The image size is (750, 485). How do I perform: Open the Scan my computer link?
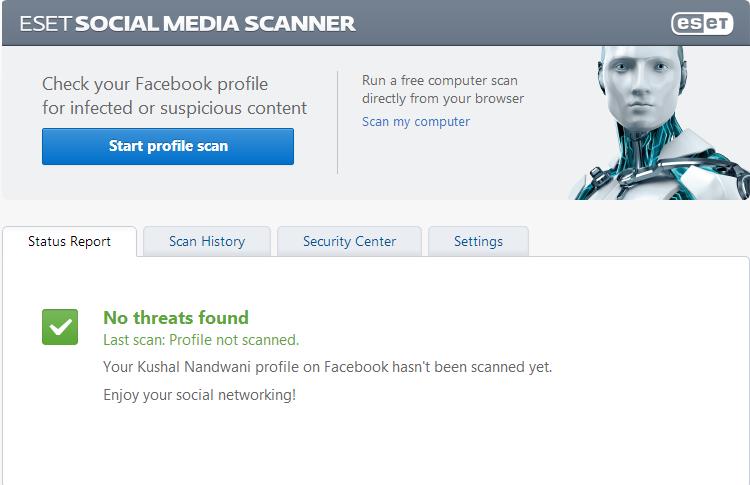pos(415,122)
